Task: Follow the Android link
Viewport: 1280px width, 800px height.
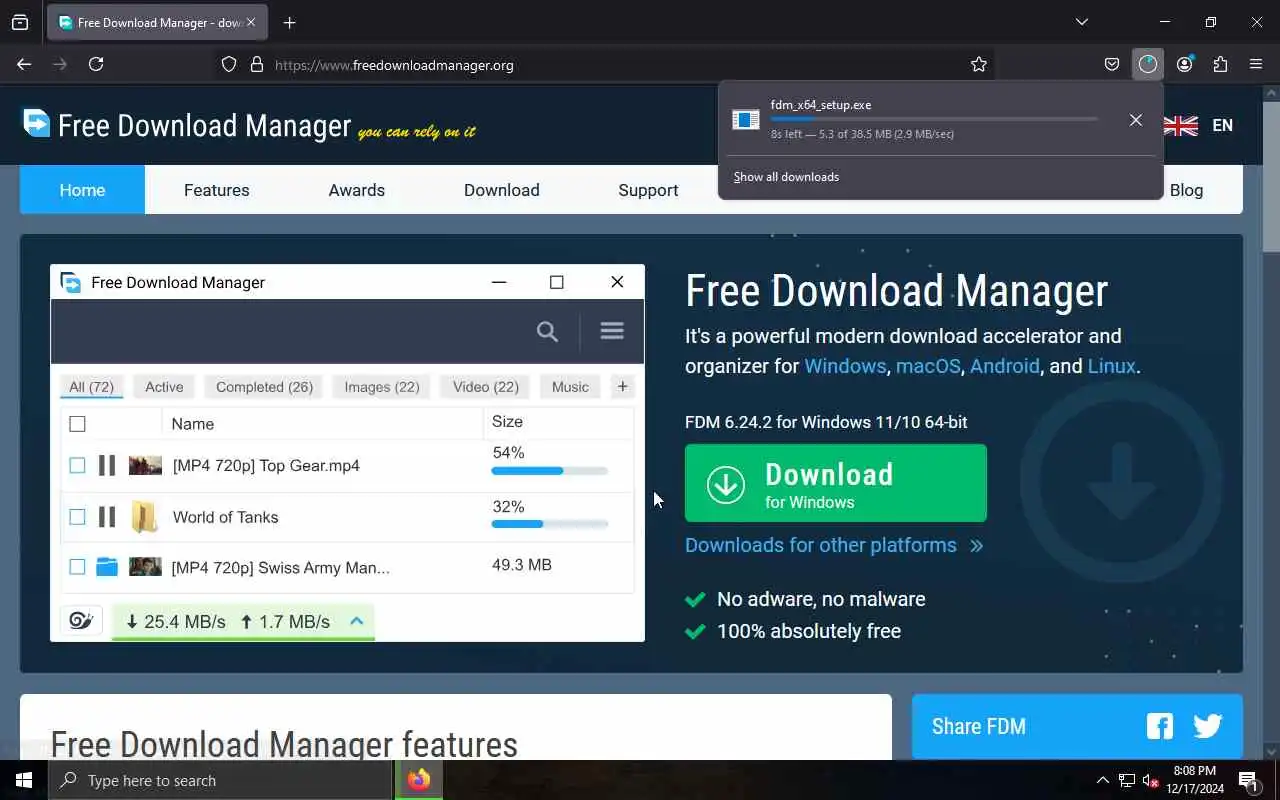Action: 1005,366
